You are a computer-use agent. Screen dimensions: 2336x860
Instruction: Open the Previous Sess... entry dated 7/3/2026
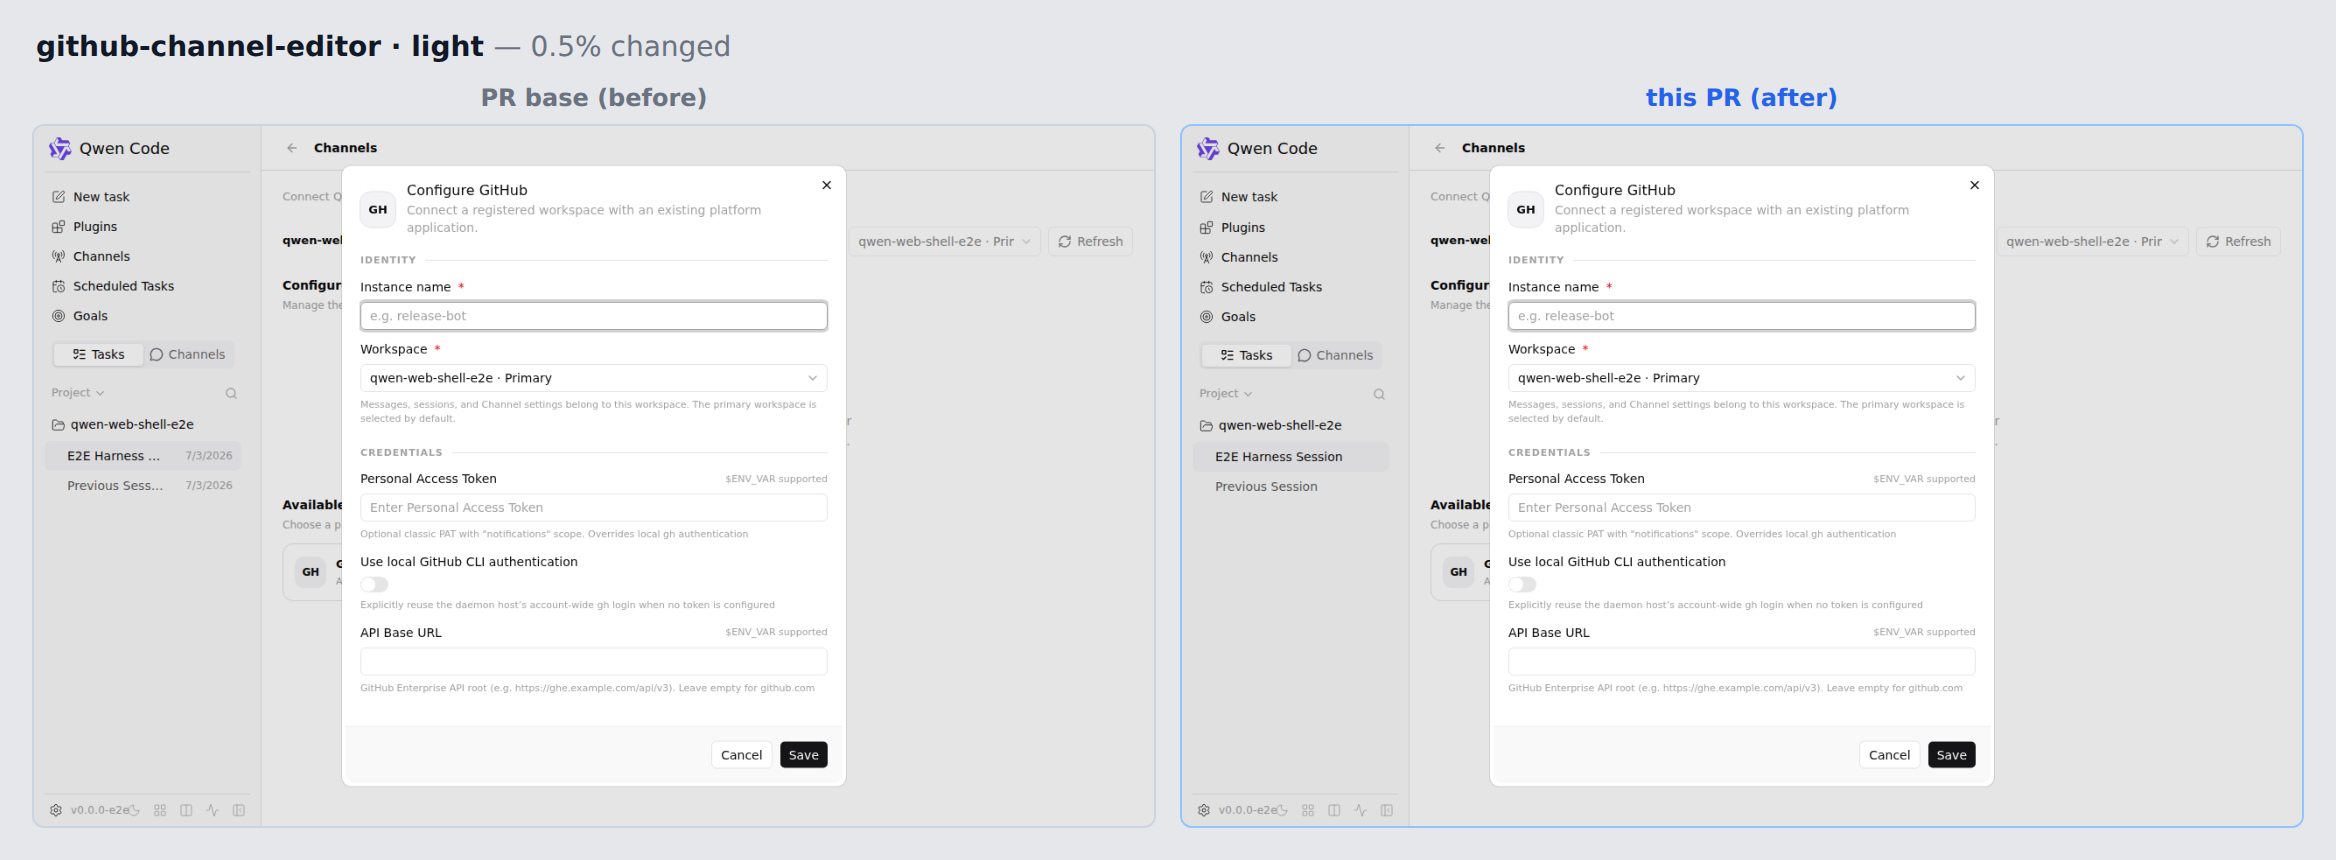click(x=144, y=486)
